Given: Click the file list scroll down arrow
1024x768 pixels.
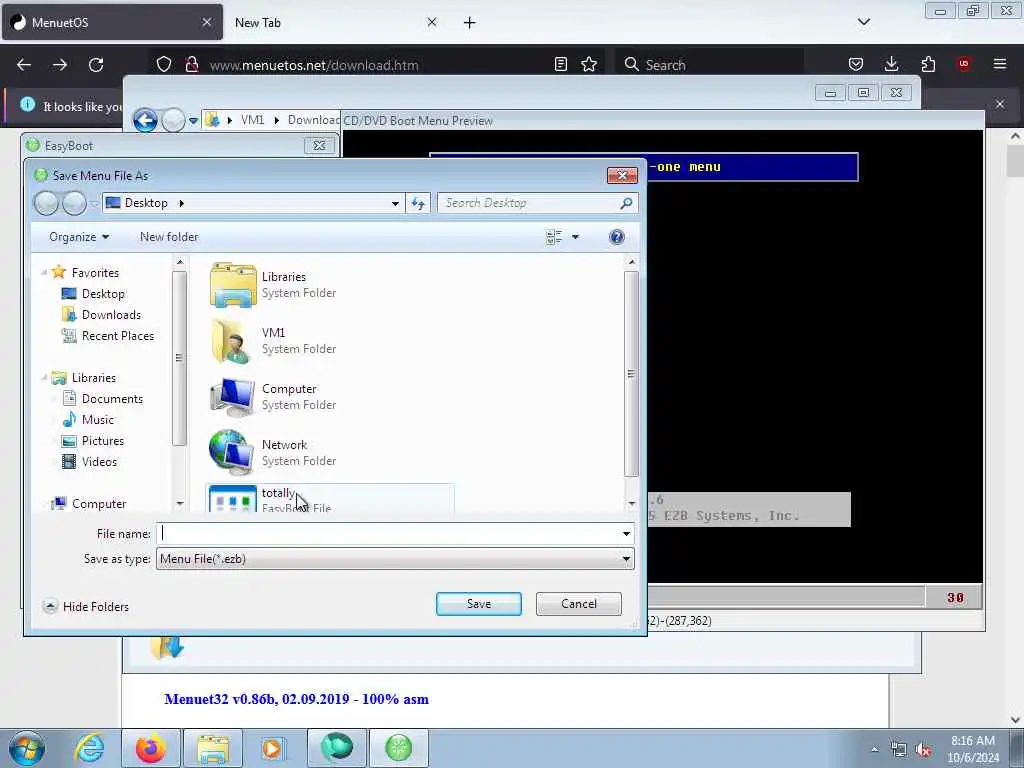Looking at the screenshot, I should (x=631, y=504).
